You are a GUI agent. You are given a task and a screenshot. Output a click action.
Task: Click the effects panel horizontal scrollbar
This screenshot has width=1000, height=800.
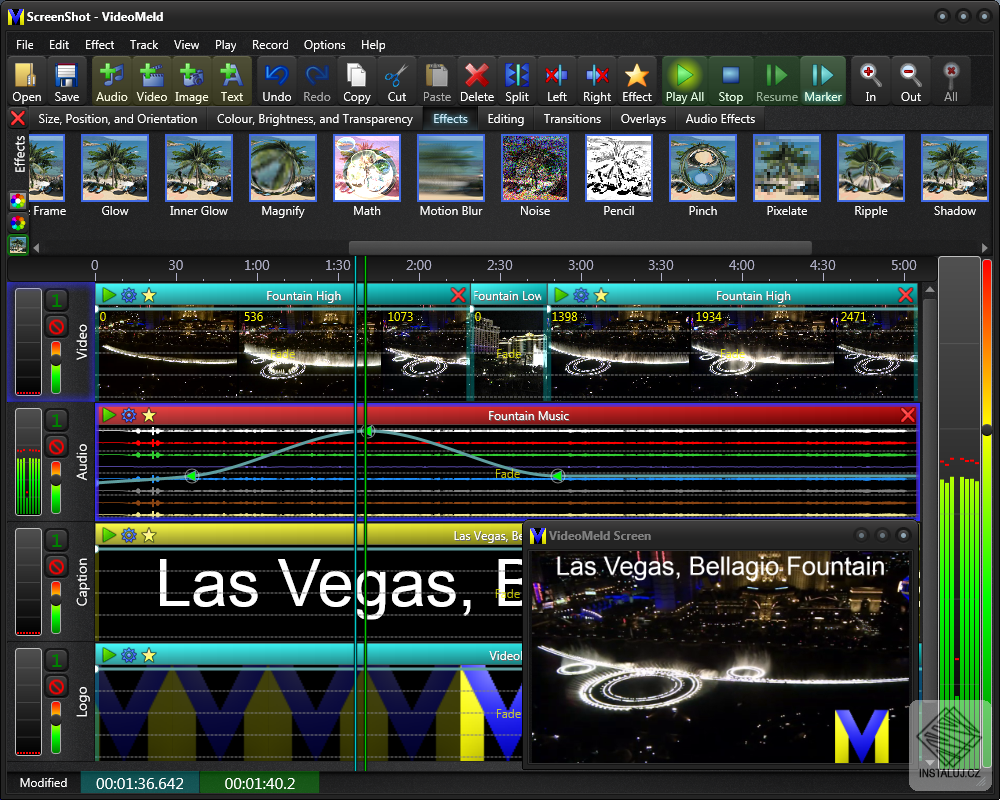tap(580, 248)
